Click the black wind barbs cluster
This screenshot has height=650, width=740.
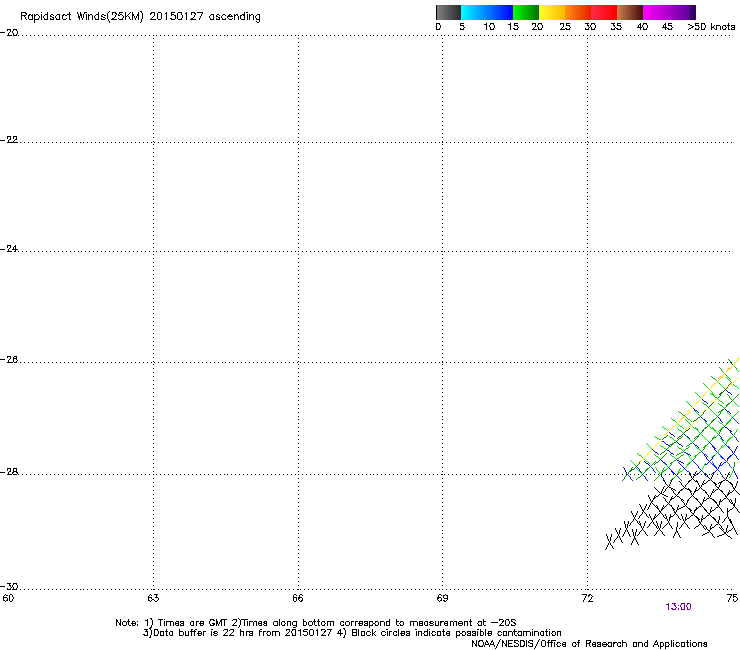pos(673,512)
